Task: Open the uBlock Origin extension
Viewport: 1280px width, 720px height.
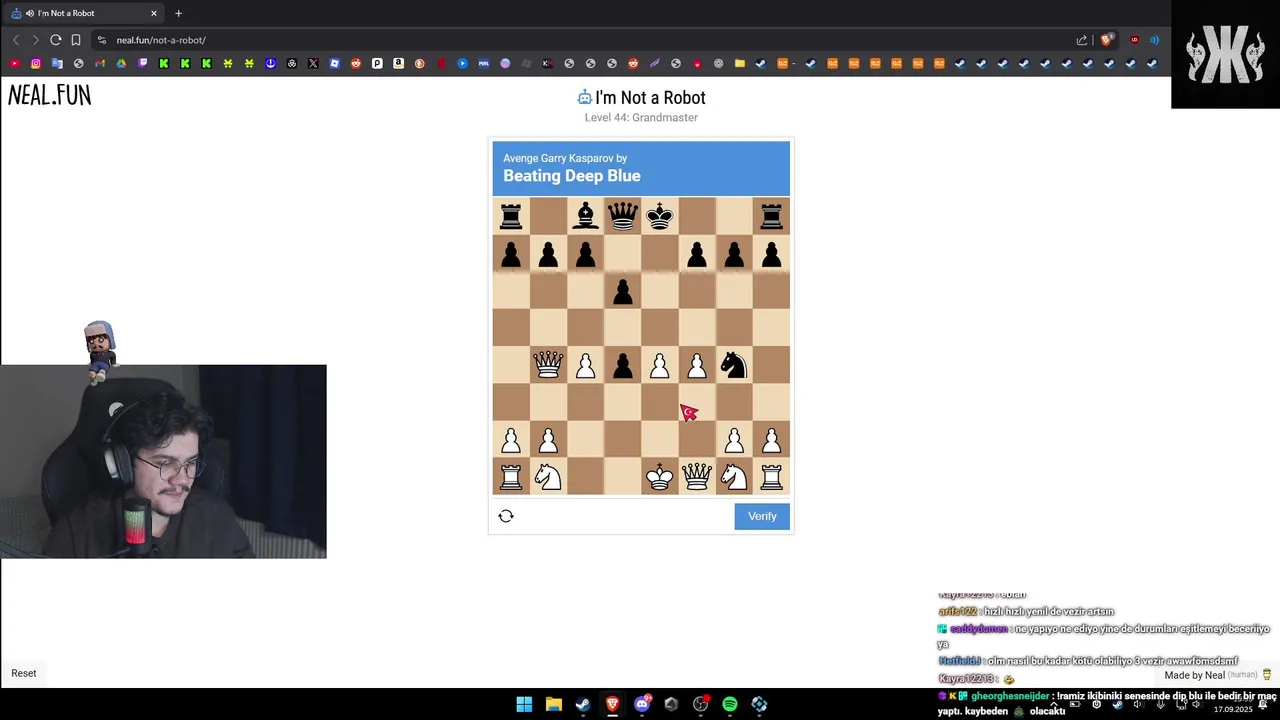Action: coord(1134,40)
